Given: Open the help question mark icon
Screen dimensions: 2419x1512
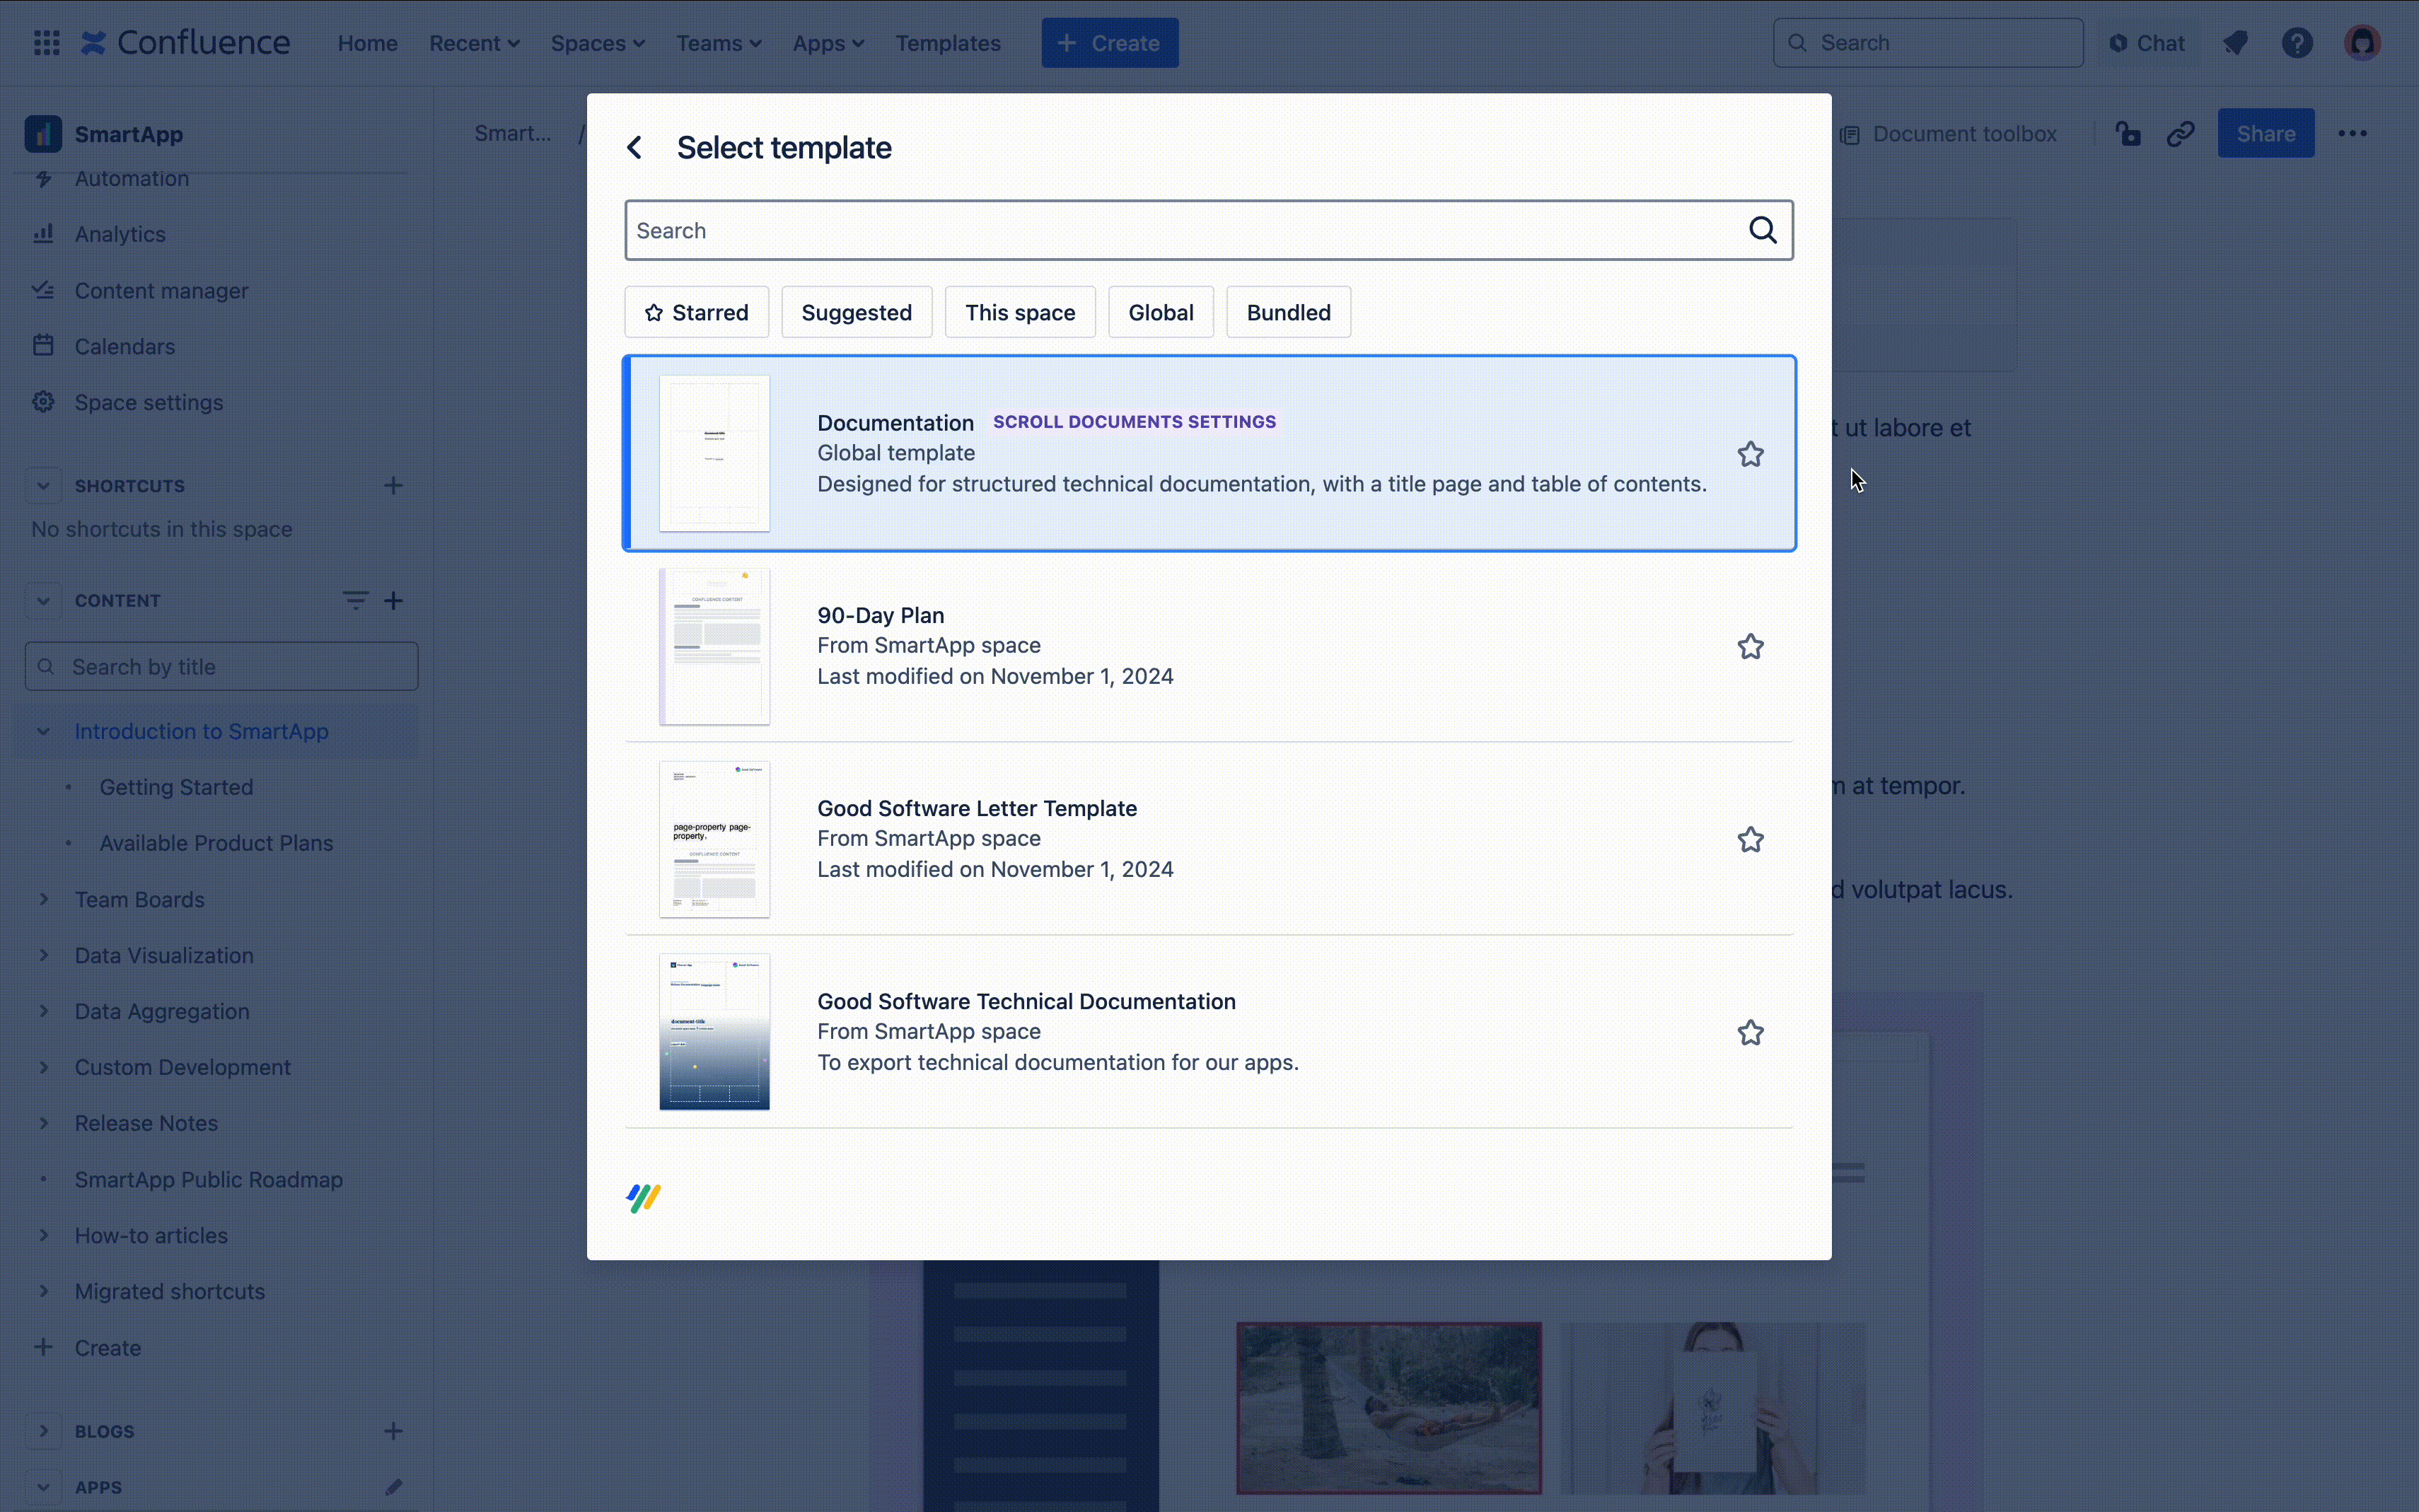Looking at the screenshot, I should coord(2297,43).
